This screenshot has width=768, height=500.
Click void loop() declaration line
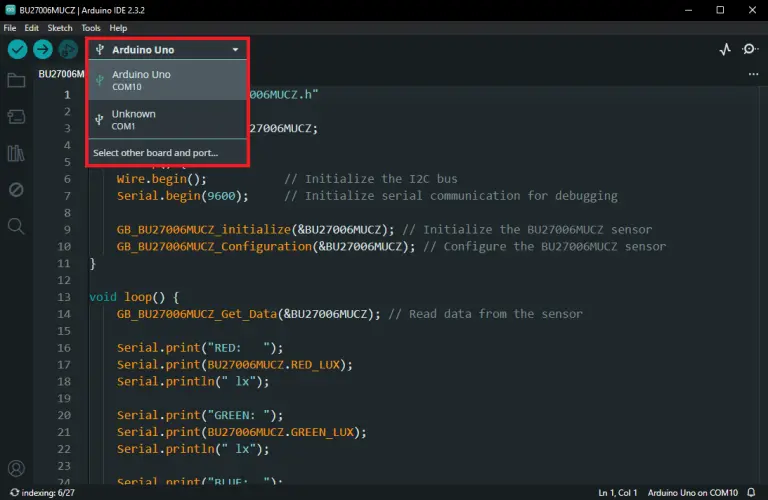click(x=134, y=297)
